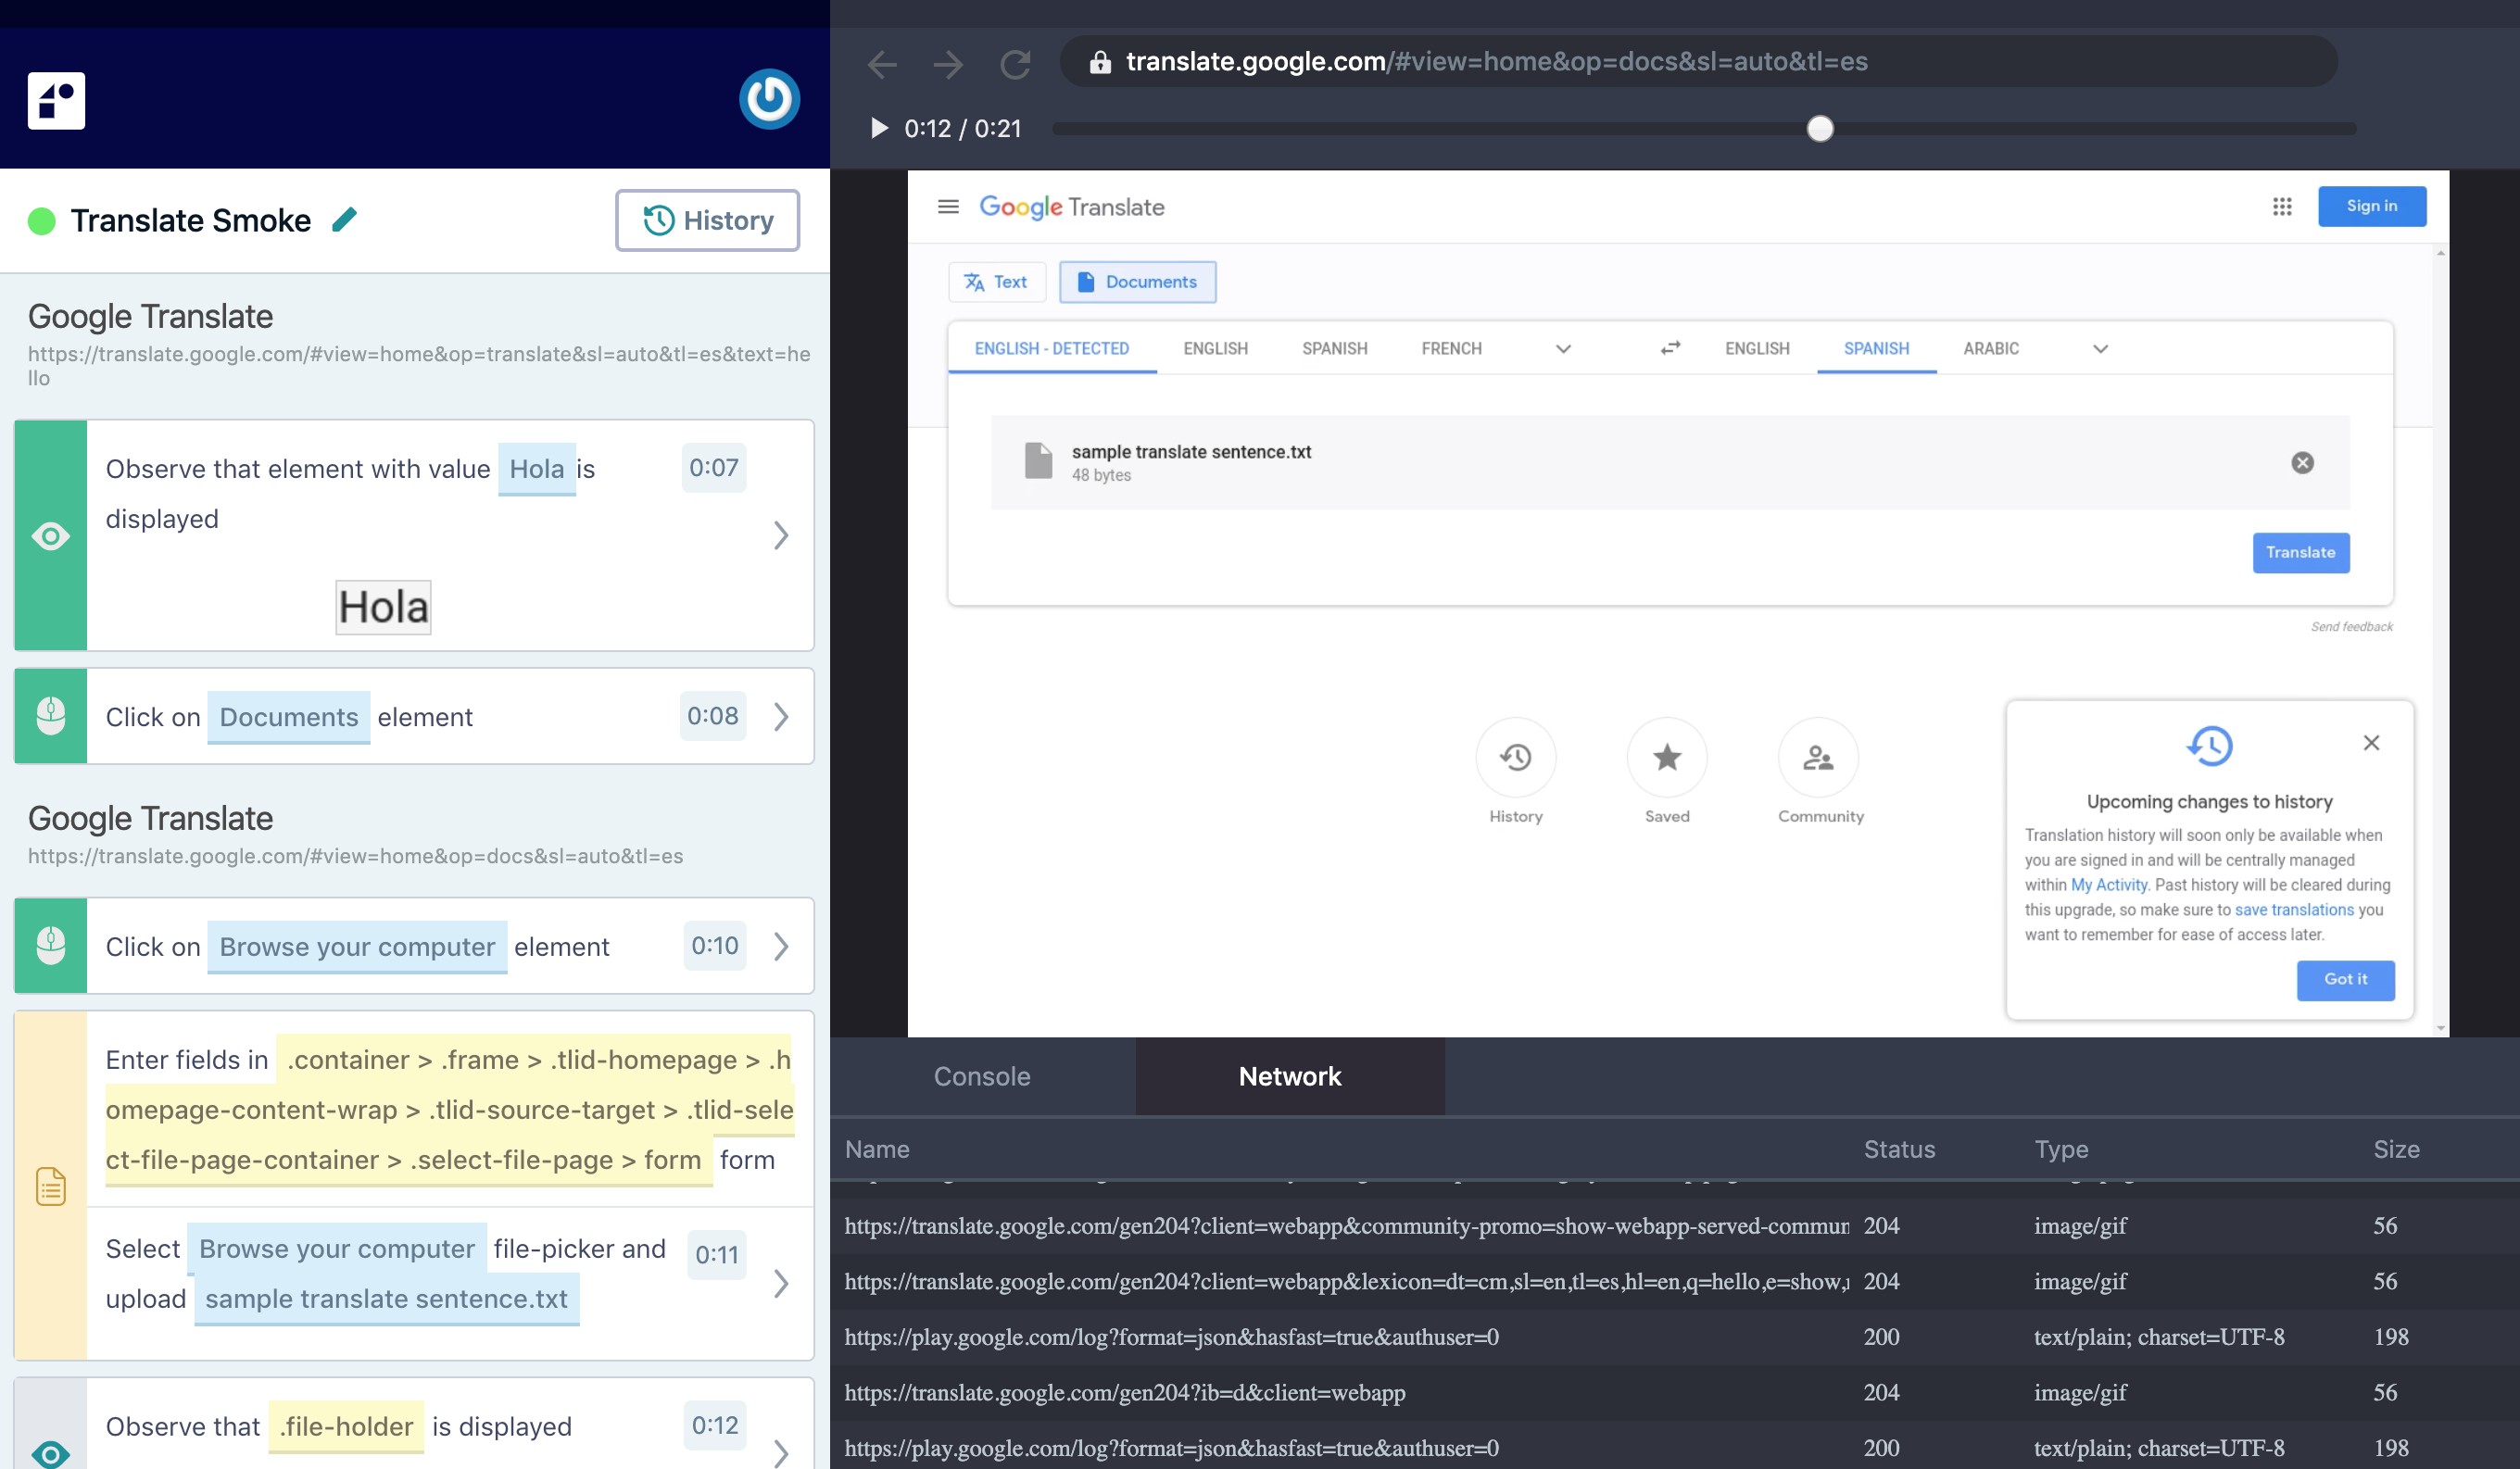Image resolution: width=2520 pixels, height=1469 pixels.
Task: Reload the page with refresh icon
Action: 1015,64
